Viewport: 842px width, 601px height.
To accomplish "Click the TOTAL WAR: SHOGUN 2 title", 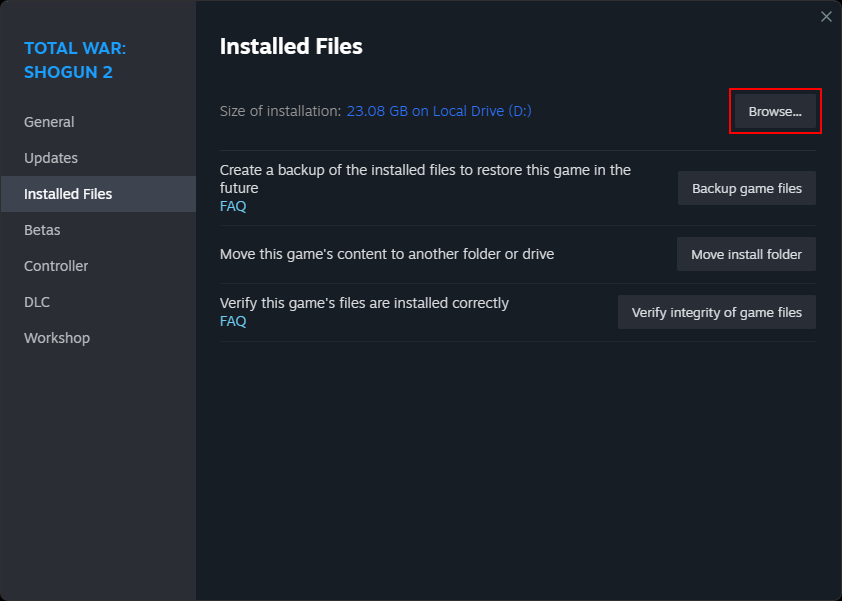I will 75,60.
